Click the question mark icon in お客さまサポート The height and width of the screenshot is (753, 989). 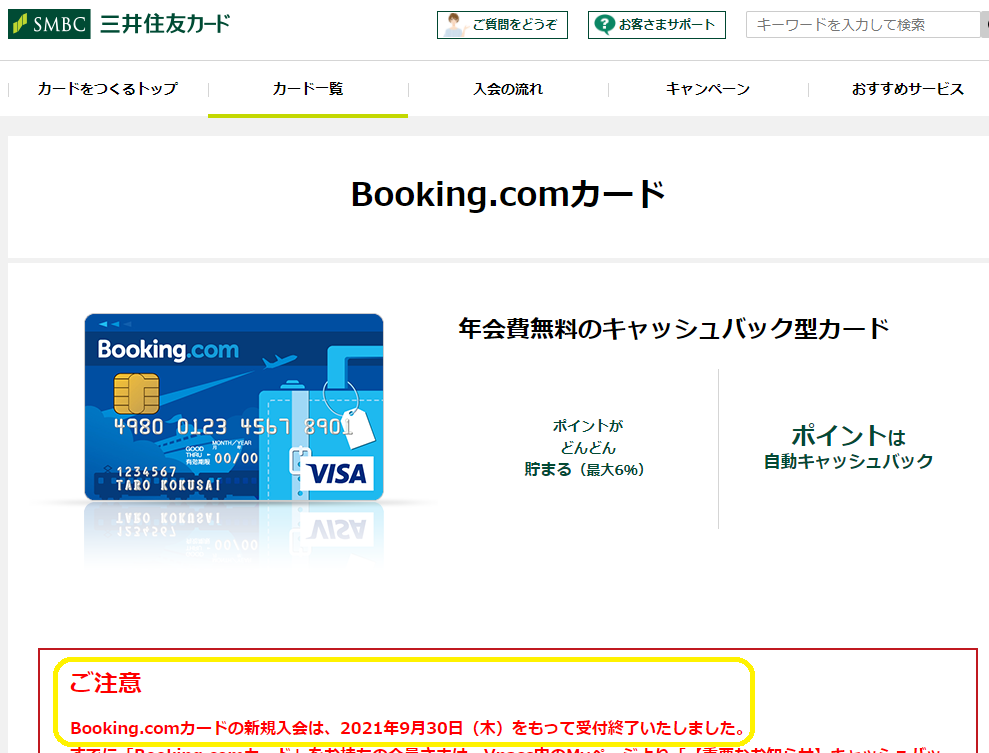click(x=604, y=25)
